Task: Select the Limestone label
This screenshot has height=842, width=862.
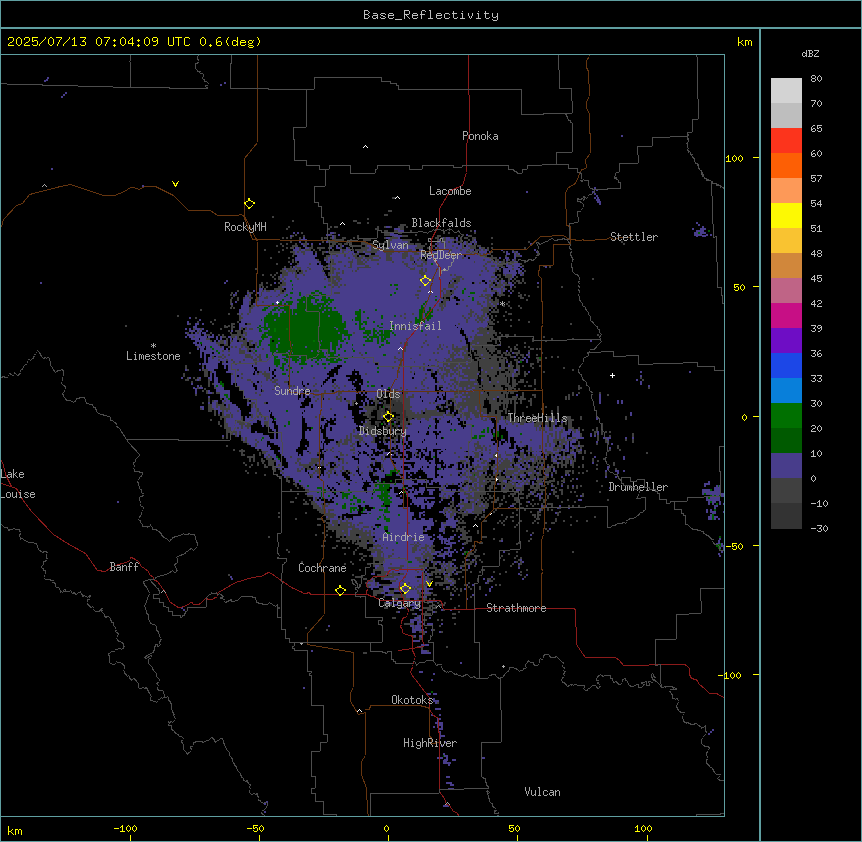Action: click(153, 356)
